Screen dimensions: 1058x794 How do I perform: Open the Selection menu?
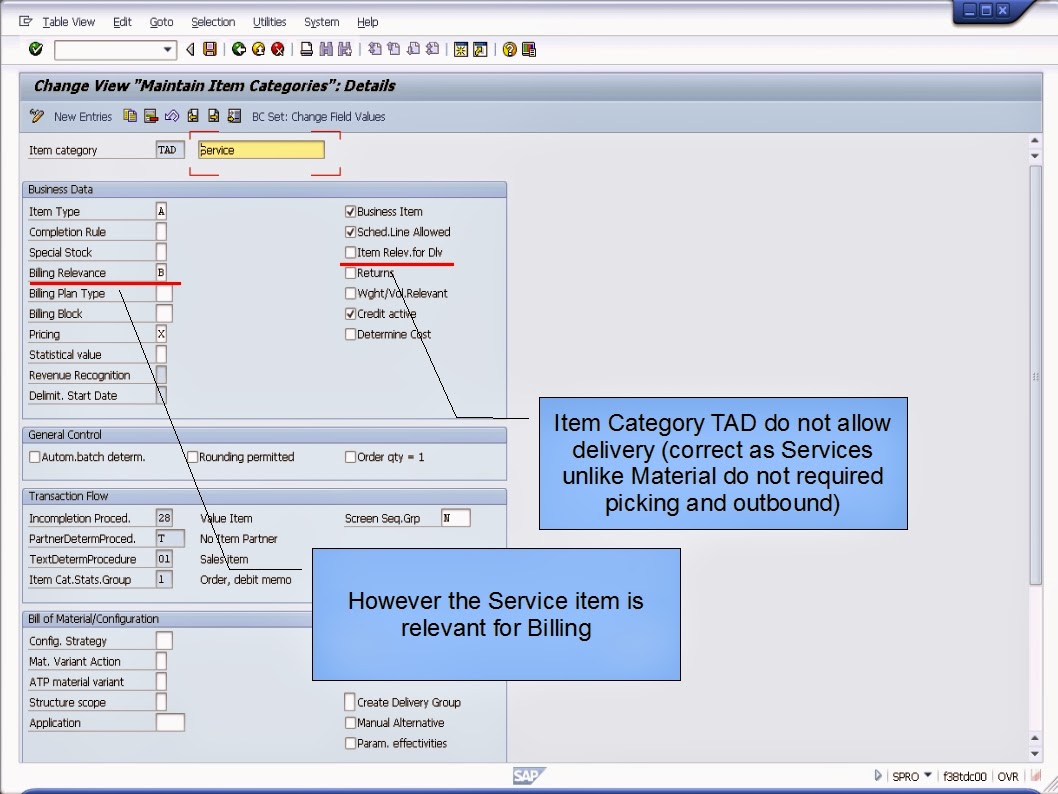point(213,22)
